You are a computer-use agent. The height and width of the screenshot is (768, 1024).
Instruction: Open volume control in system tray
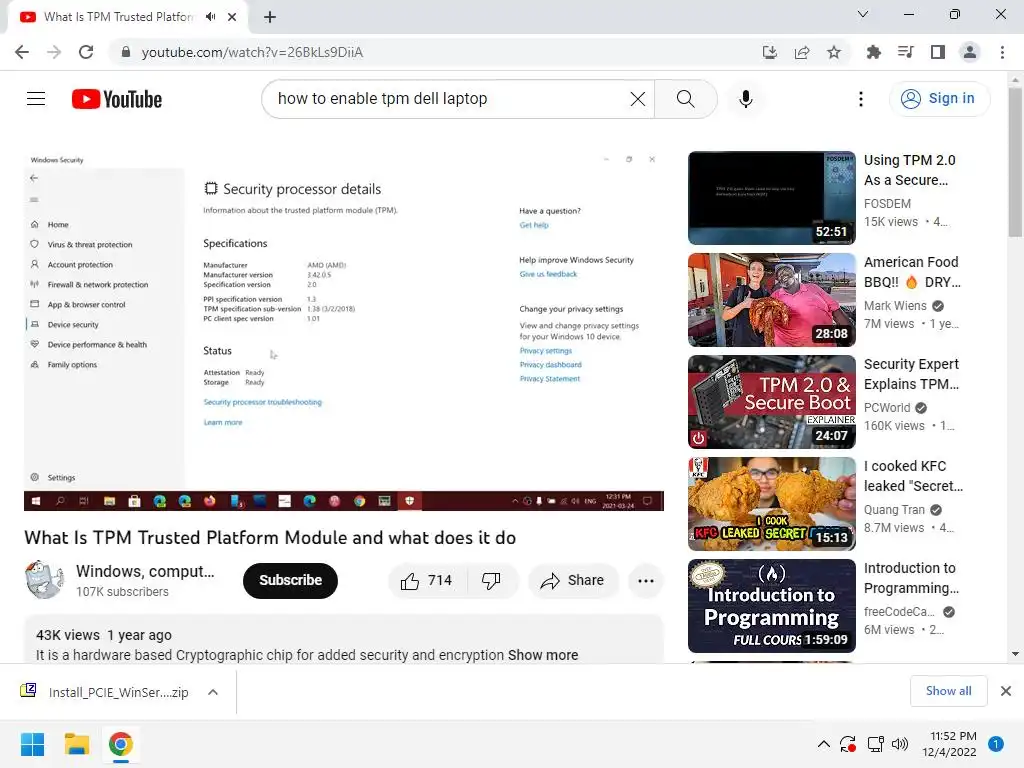click(x=900, y=744)
